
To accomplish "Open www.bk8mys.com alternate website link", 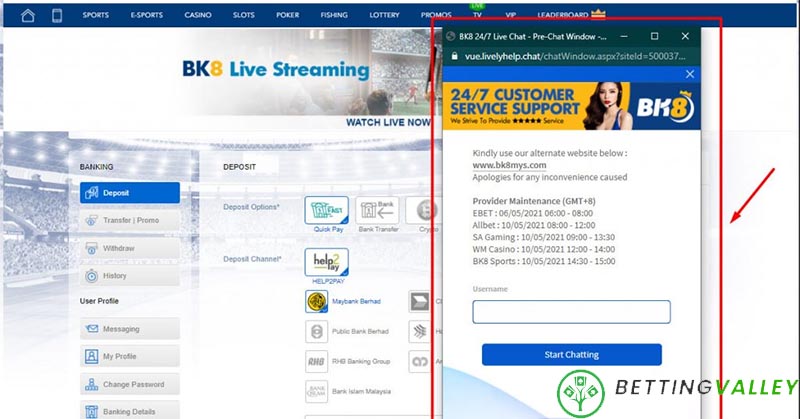I will coord(509,165).
